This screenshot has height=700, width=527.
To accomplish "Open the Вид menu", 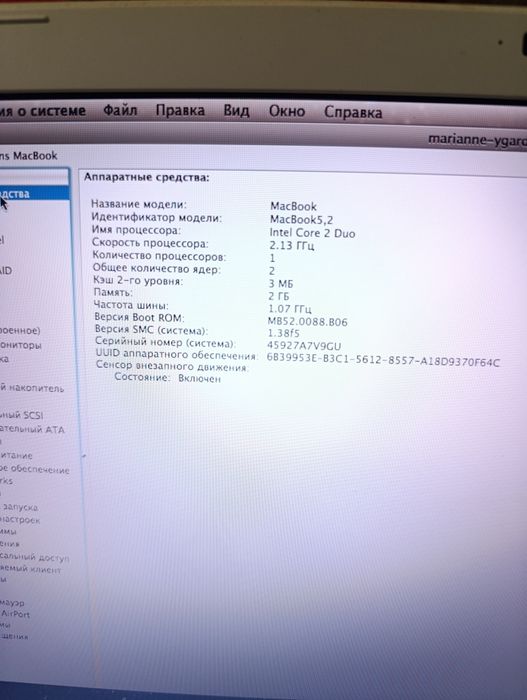I will pyautogui.click(x=236, y=111).
